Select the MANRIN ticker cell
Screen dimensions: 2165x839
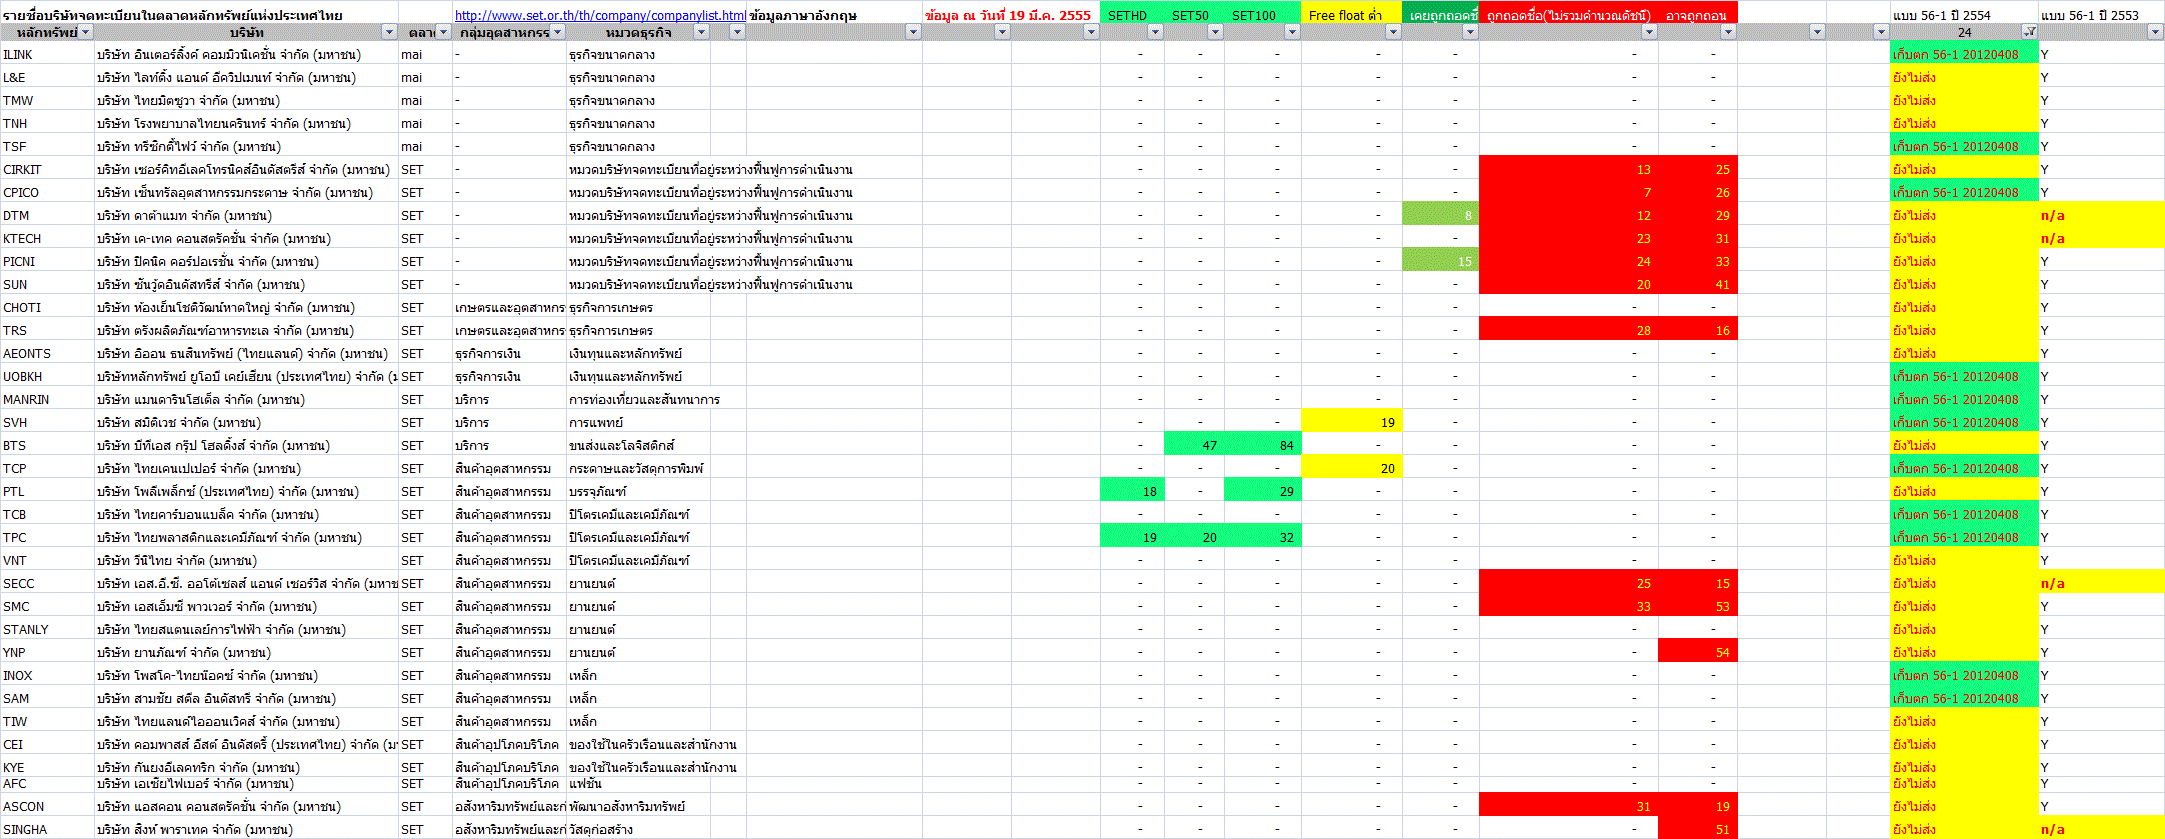tap(48, 399)
